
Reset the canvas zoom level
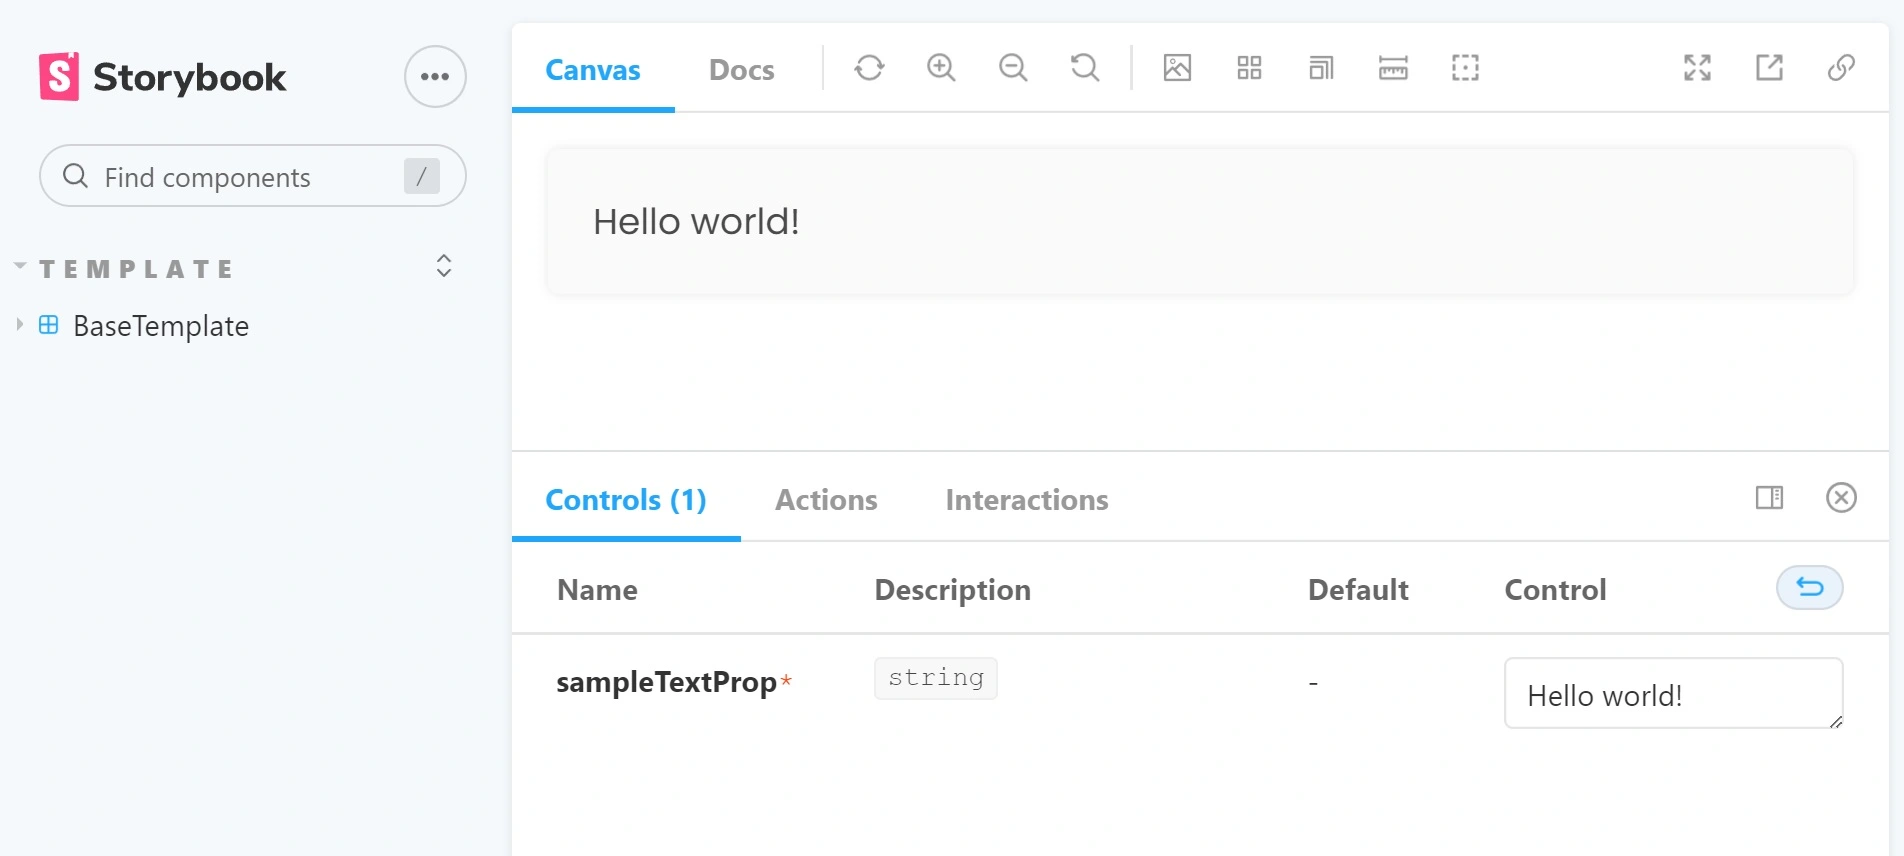(x=1085, y=68)
